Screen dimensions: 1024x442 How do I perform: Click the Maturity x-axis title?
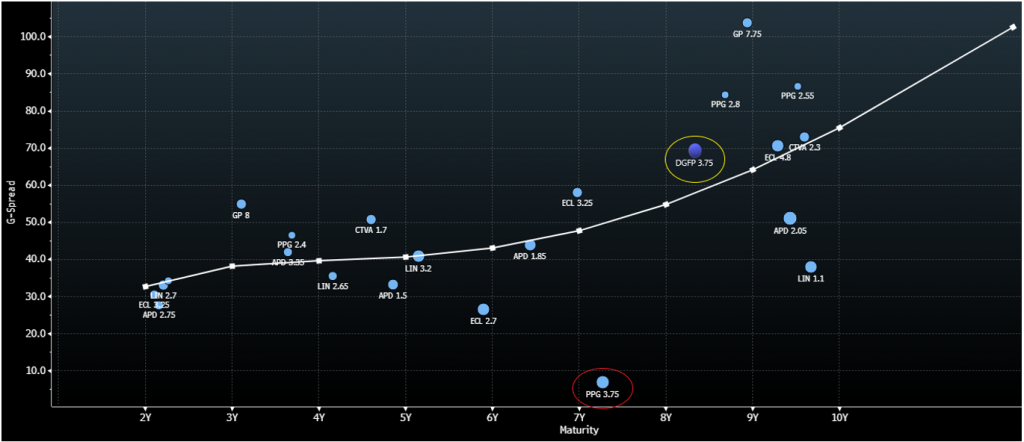pos(578,431)
